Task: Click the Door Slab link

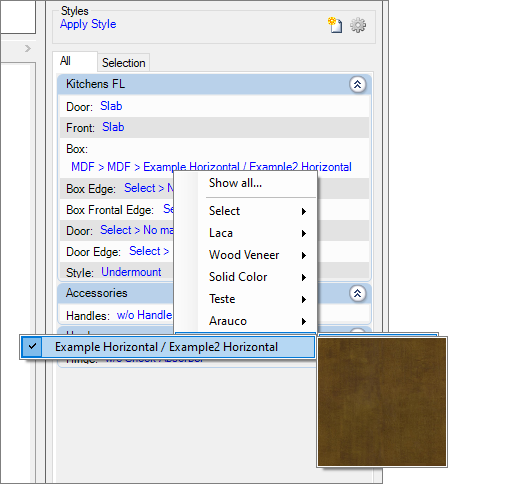Action: pos(111,106)
